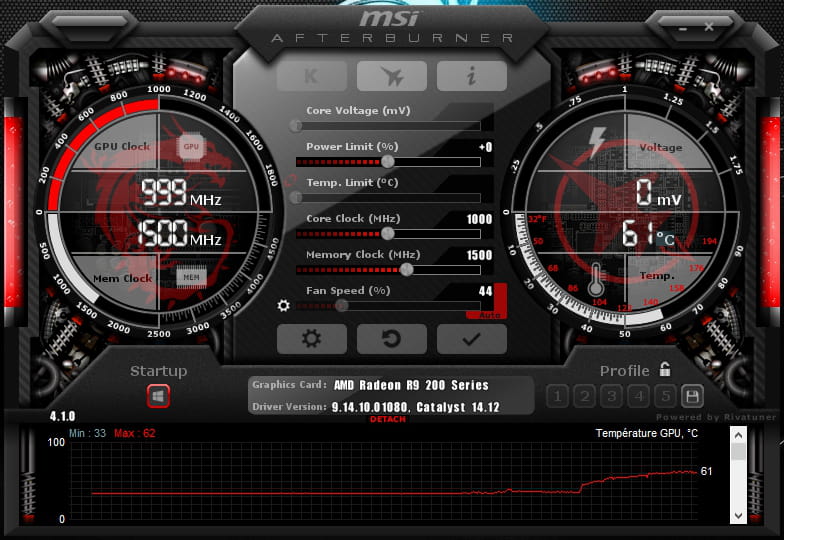Open settings with the gear button
Viewport: 816px width, 540px height.
point(311,339)
